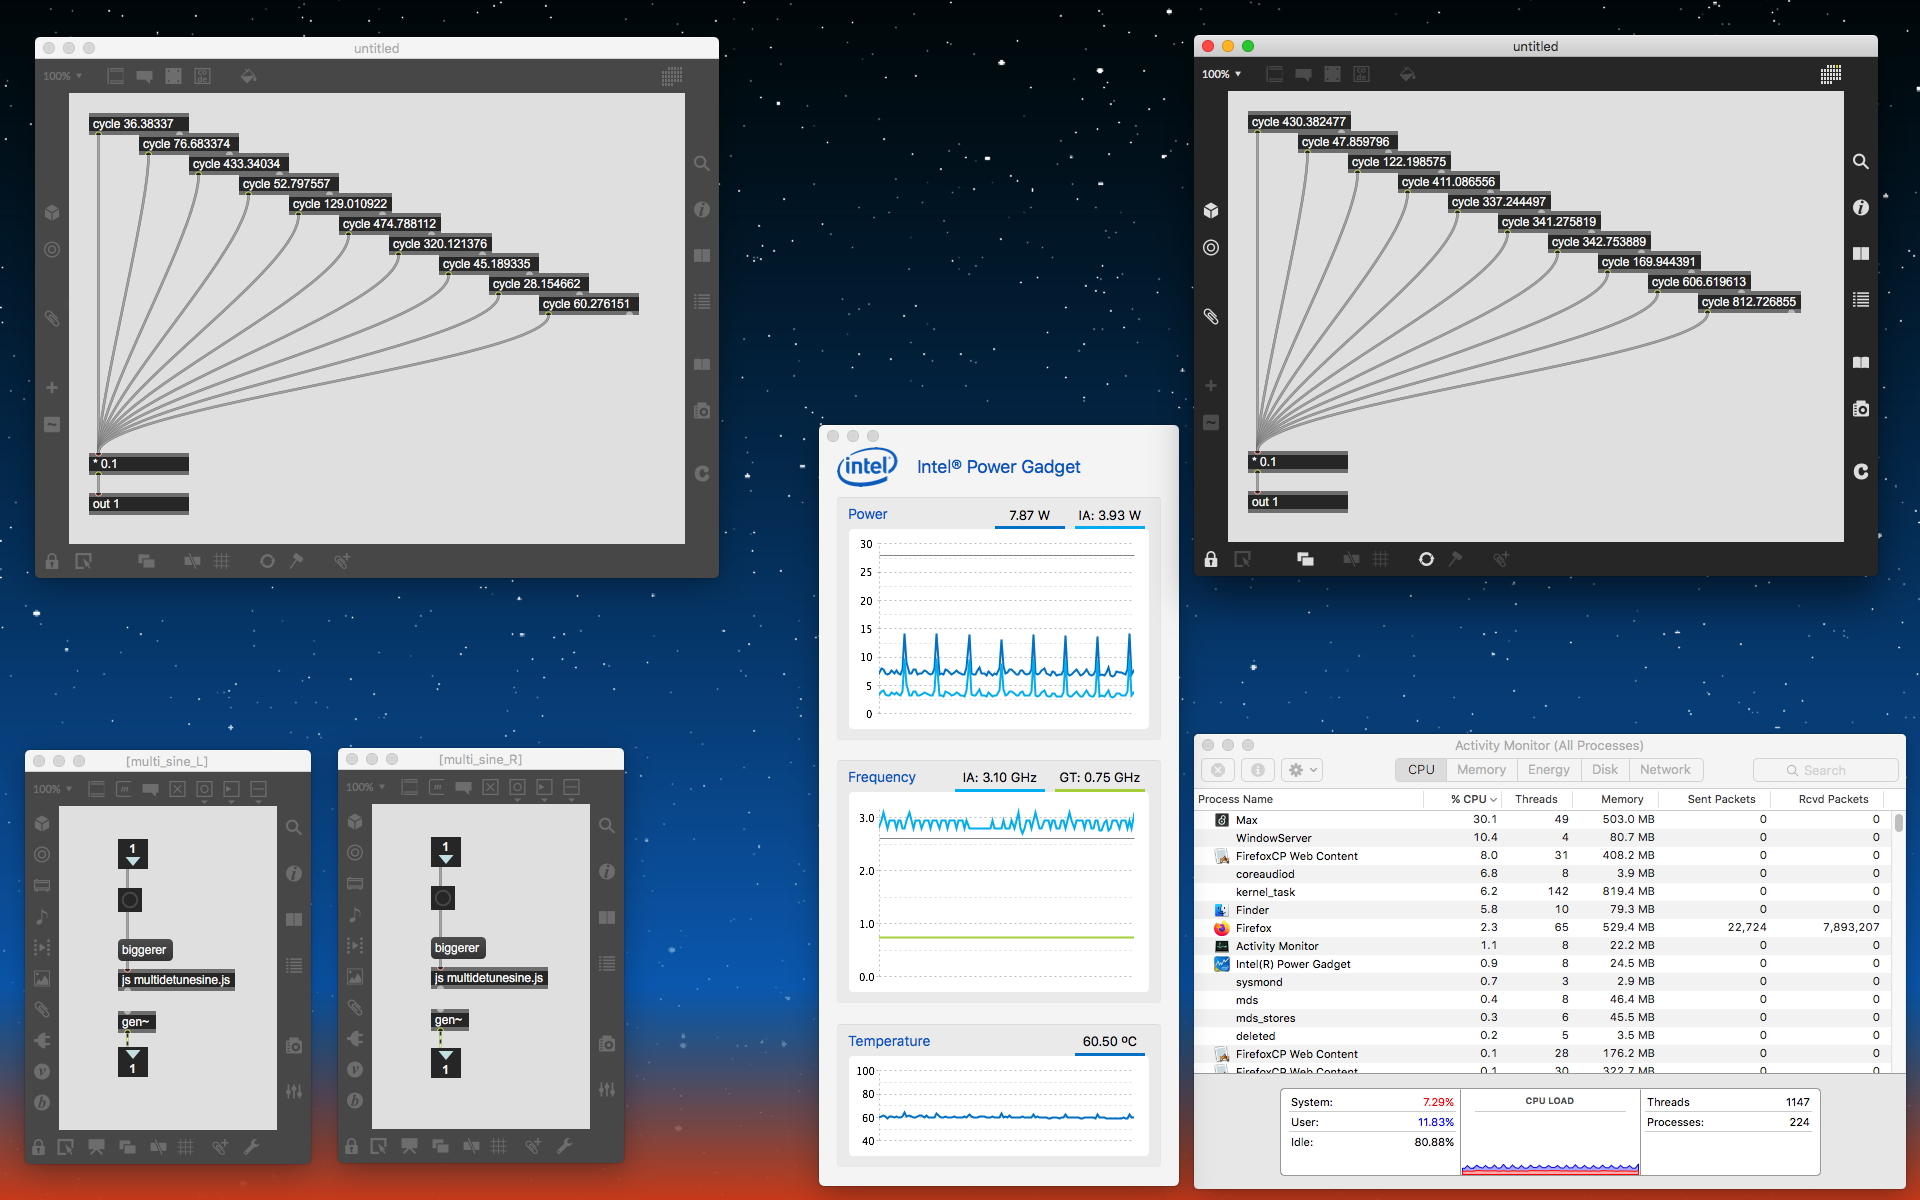Open snapshots camera in the right untitled patcher
1920x1200 pixels.
[1860, 409]
